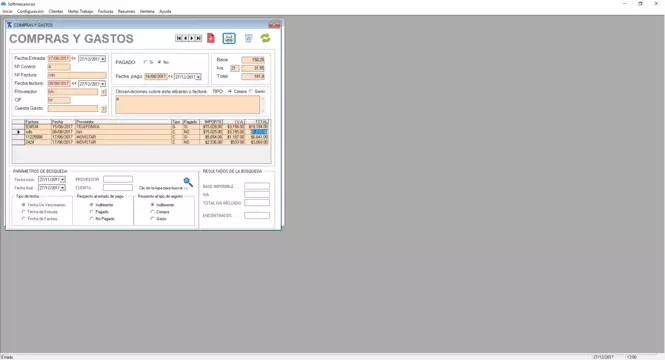This screenshot has width=665, height=360.
Task: Open the Fecha Entrada date dropdown
Action: (103, 59)
